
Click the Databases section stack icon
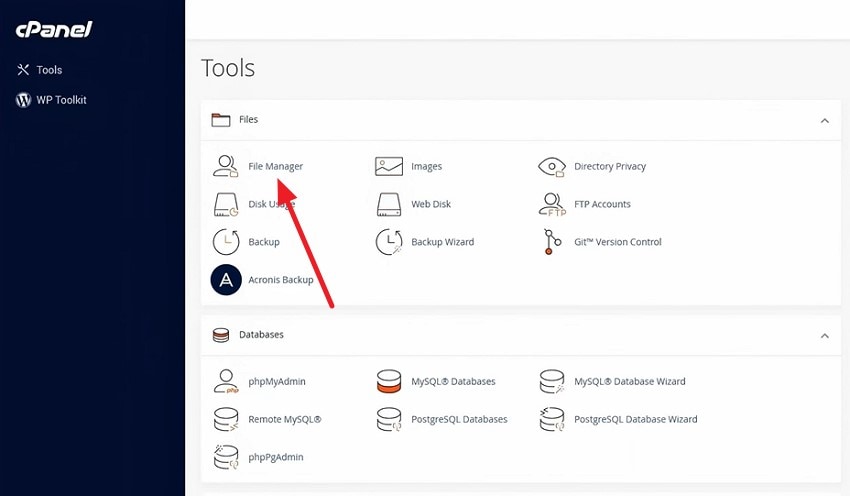tap(221, 335)
